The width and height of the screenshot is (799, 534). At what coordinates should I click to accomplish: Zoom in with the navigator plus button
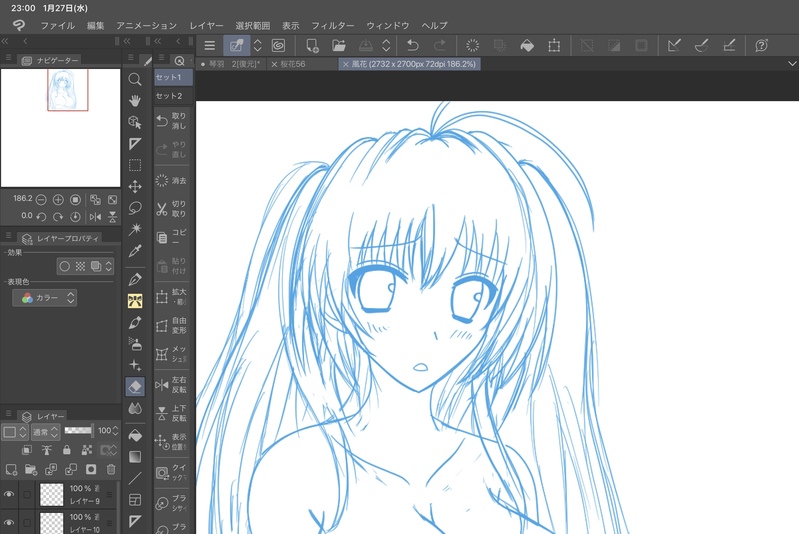[58, 200]
